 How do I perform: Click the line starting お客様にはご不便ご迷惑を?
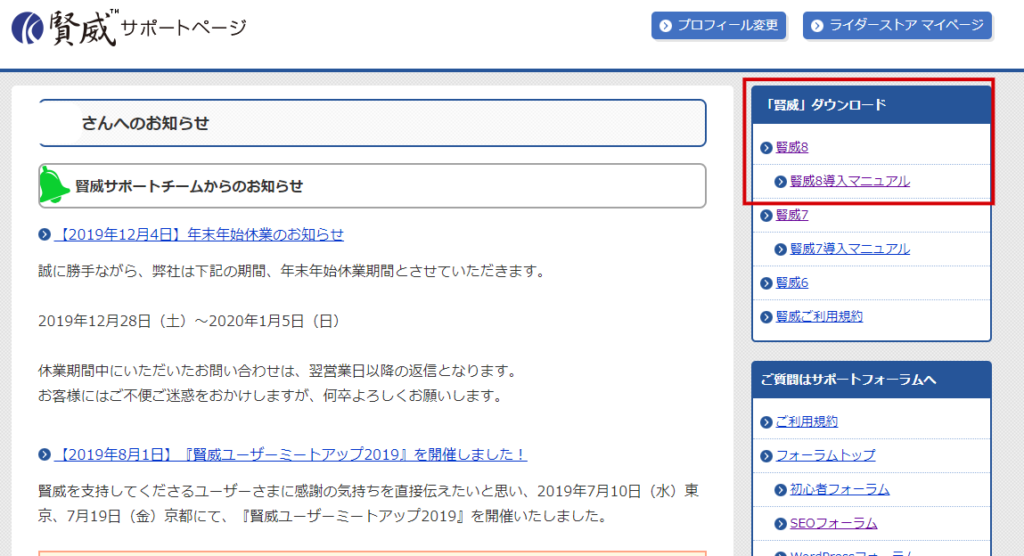(x=271, y=396)
